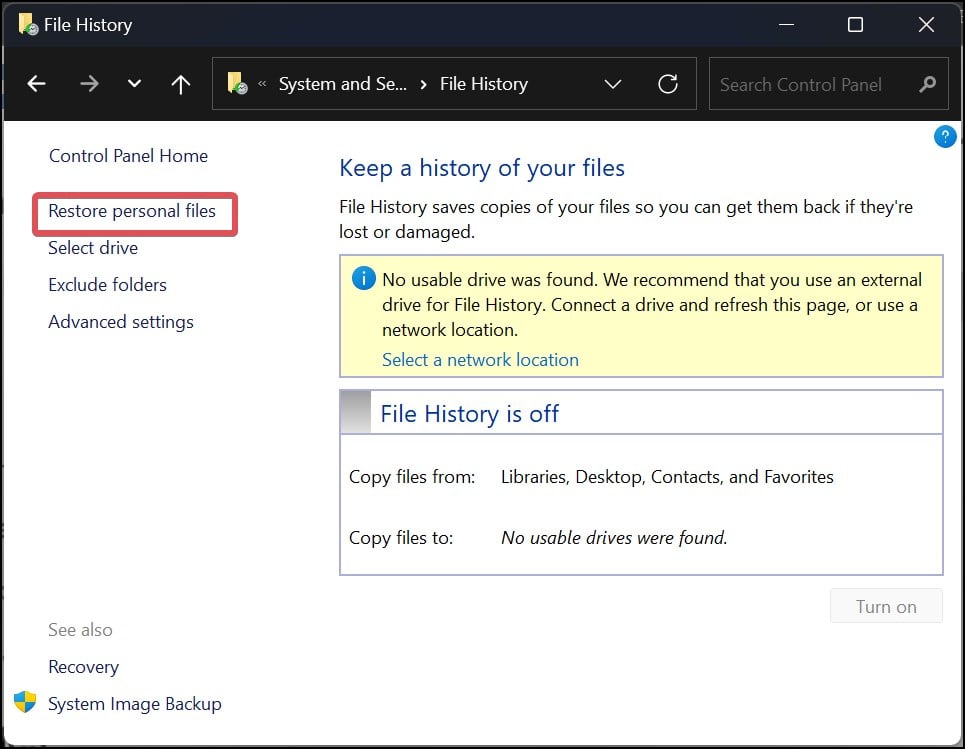The height and width of the screenshot is (749, 965).
Task: Click the File History title bar icon
Action: (x=28, y=24)
